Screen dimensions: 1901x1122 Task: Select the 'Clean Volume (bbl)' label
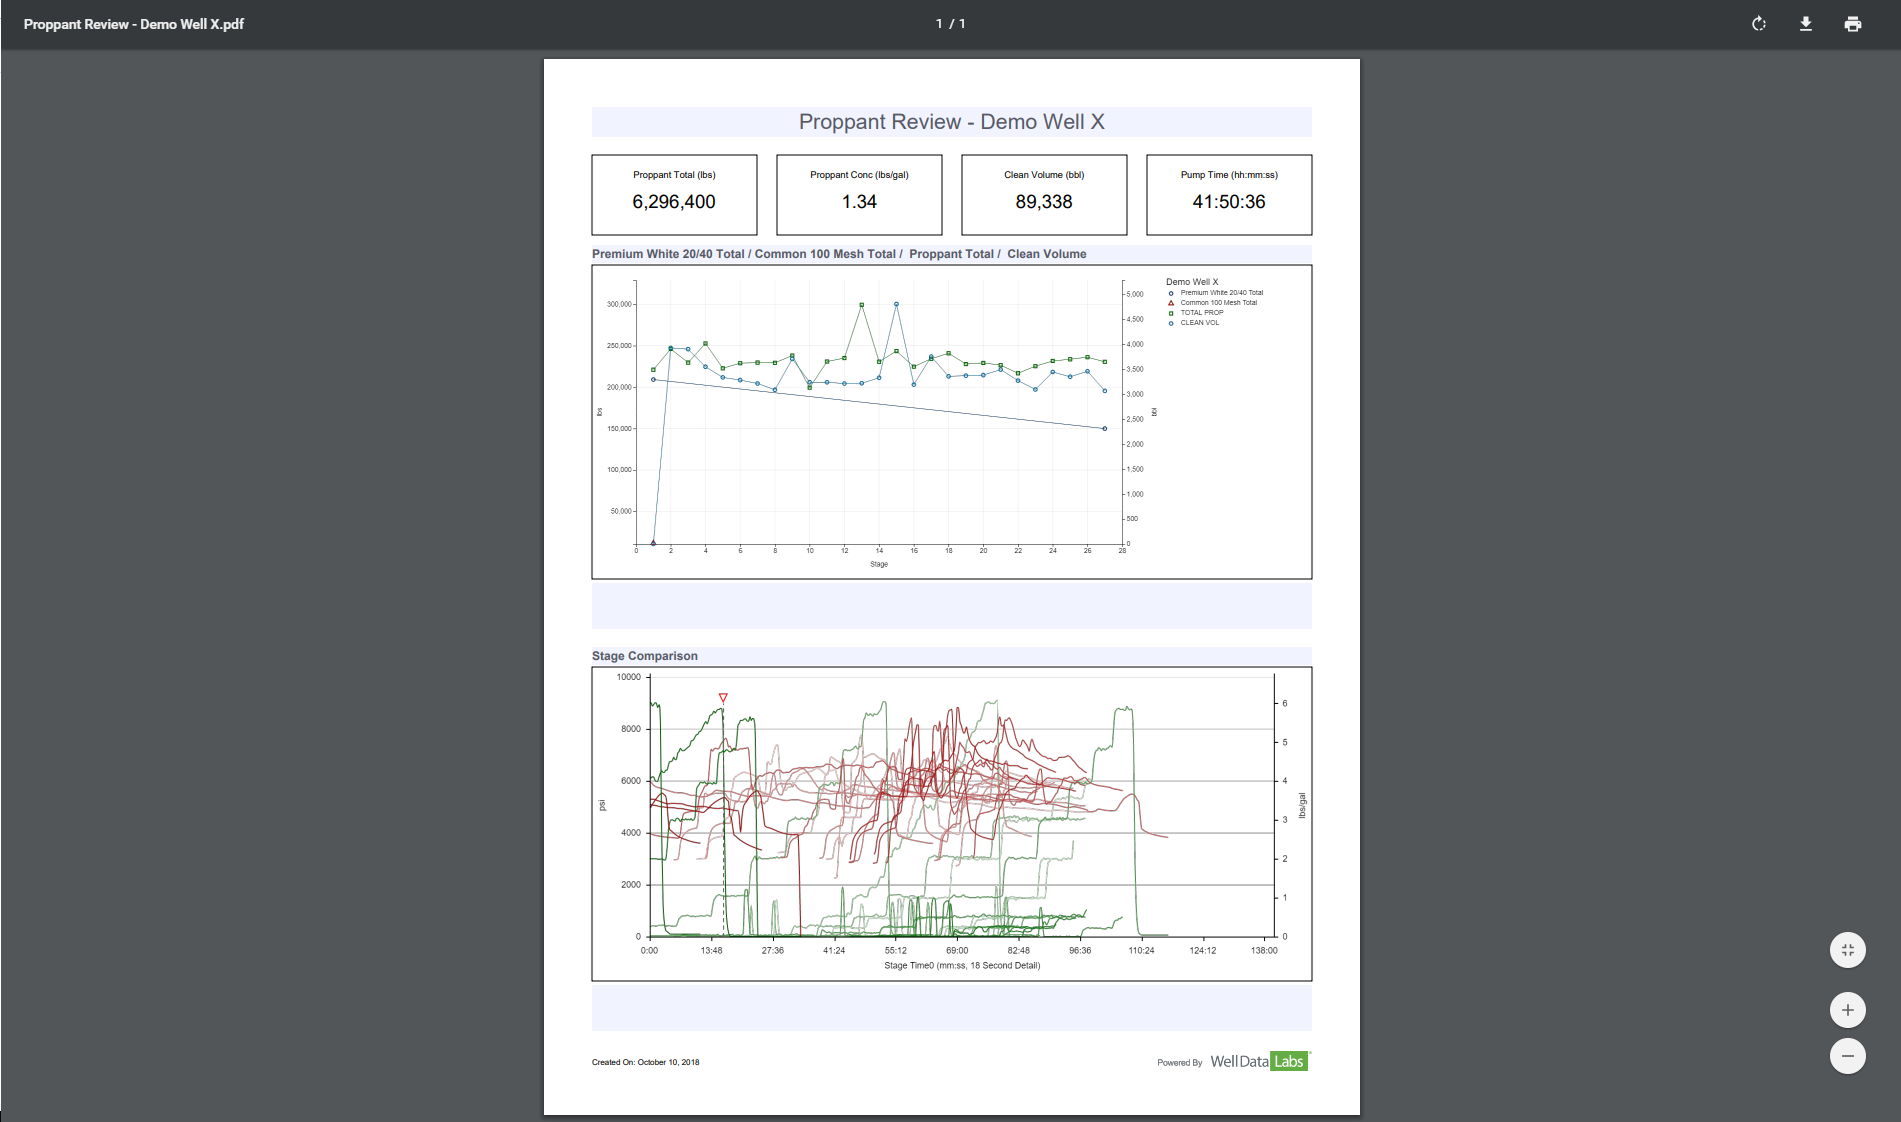pyautogui.click(x=1044, y=175)
